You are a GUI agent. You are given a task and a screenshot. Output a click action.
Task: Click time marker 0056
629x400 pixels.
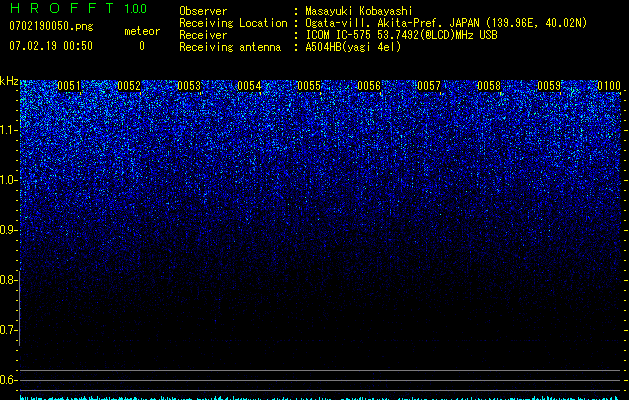(369, 86)
